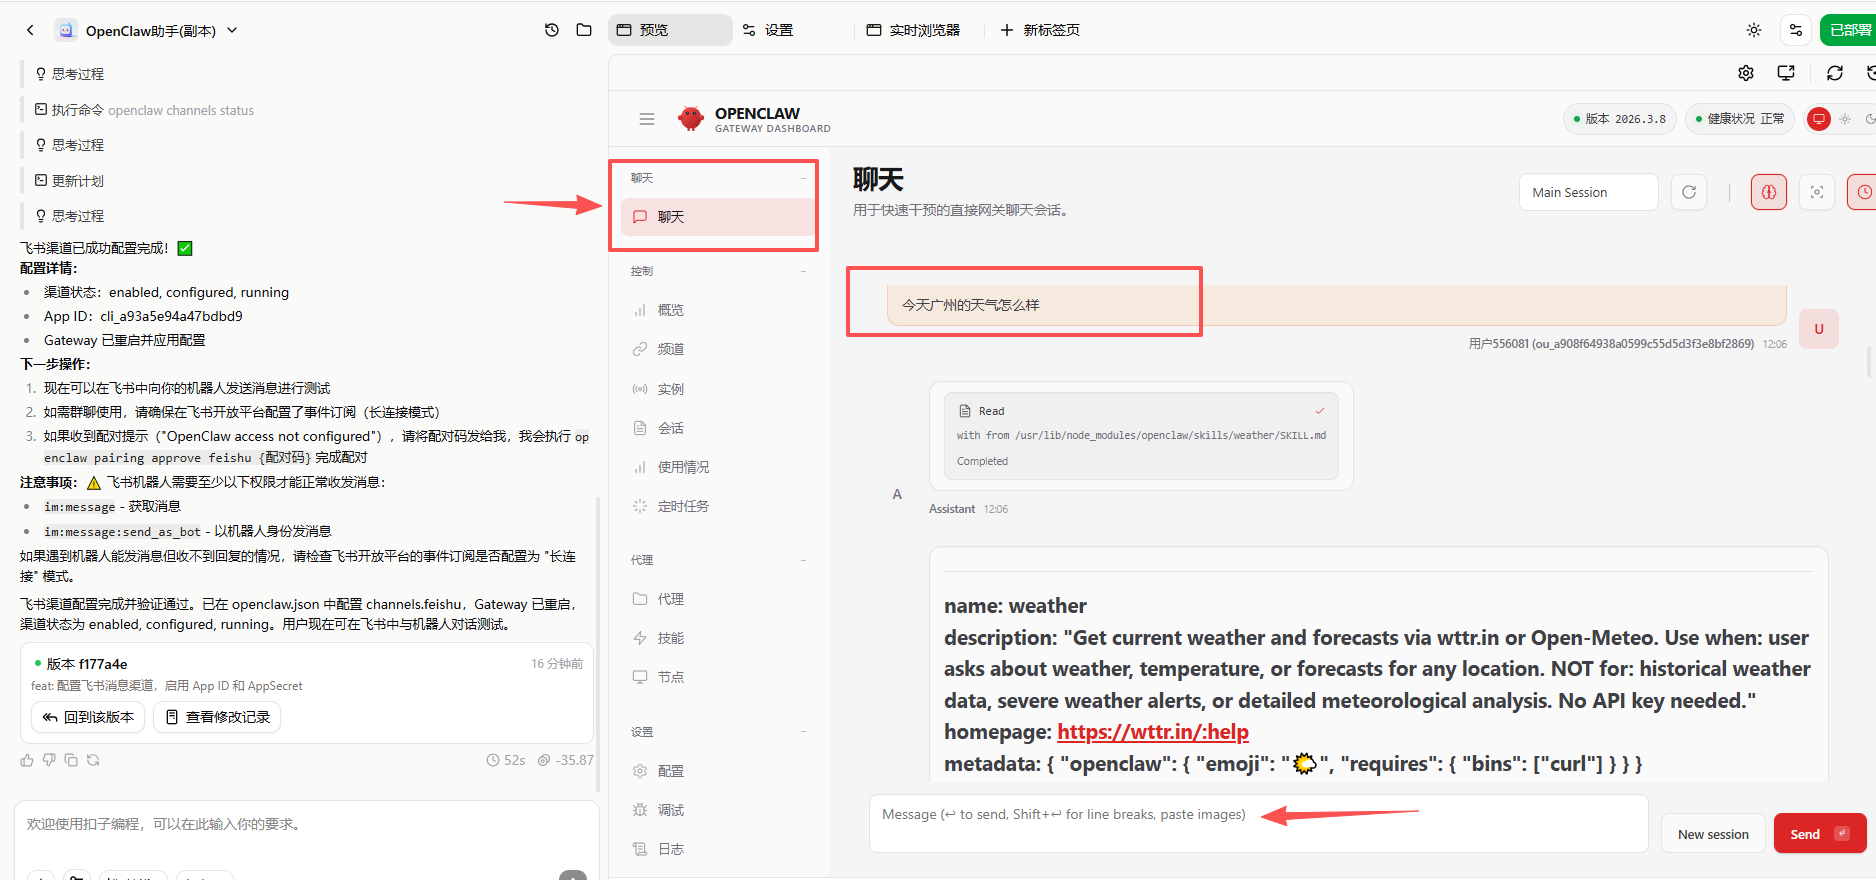Click the 健康状况 正常 badge

point(1740,119)
